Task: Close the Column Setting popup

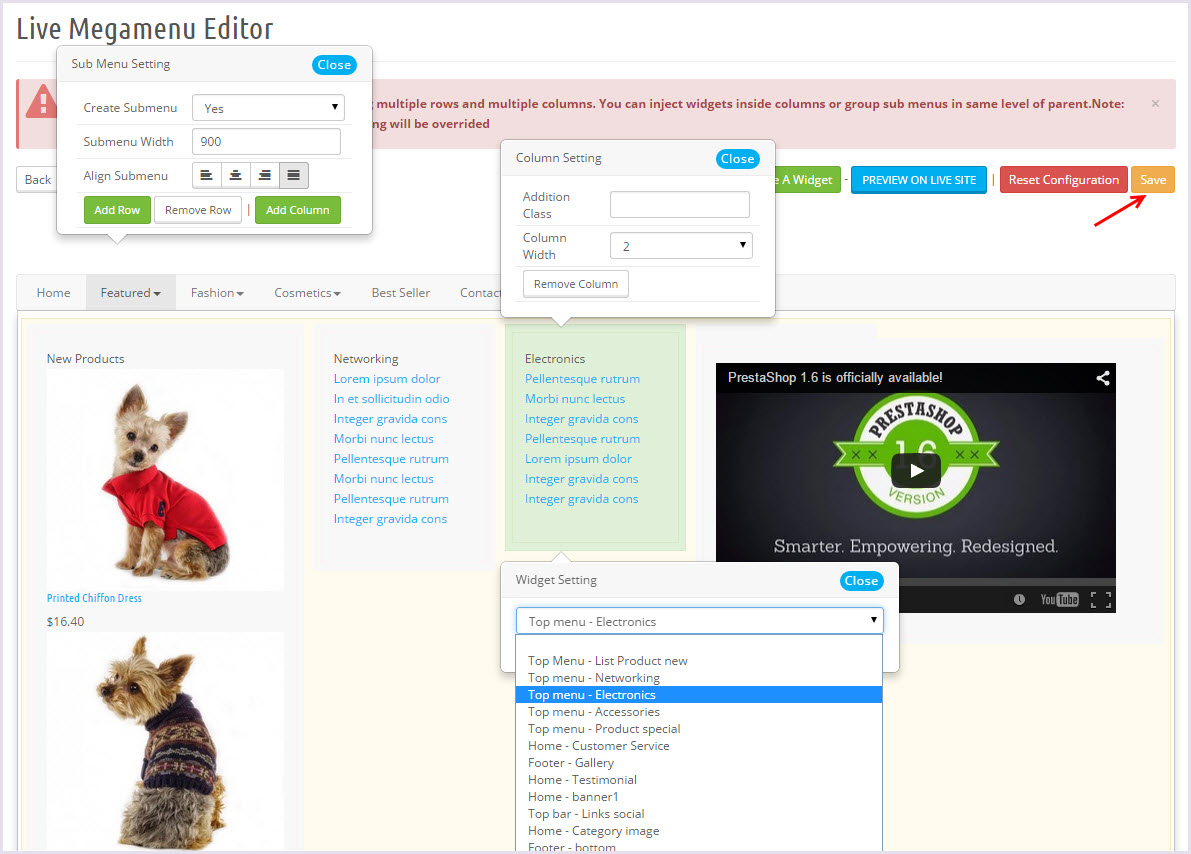Action: point(737,159)
